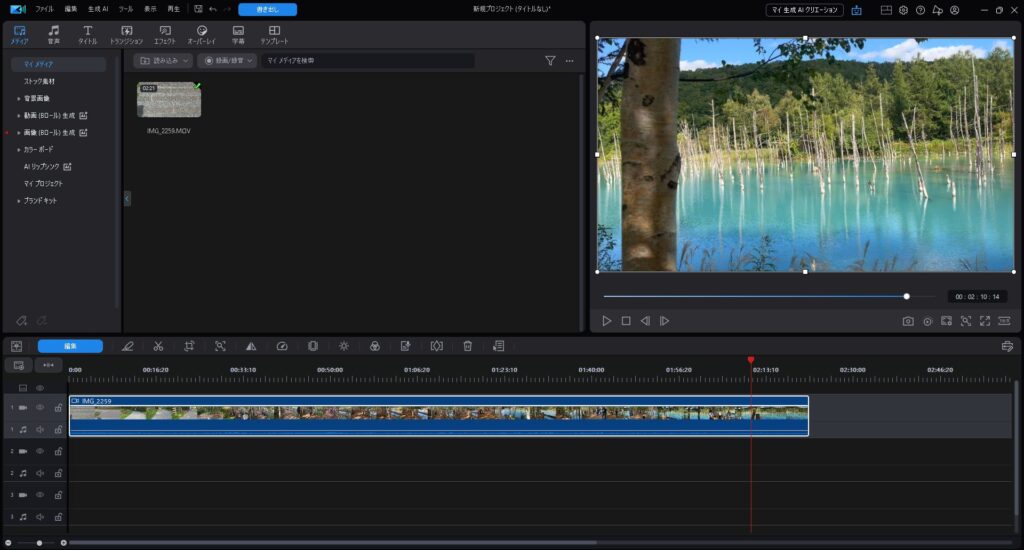Click the more tools list icon

click(498, 346)
